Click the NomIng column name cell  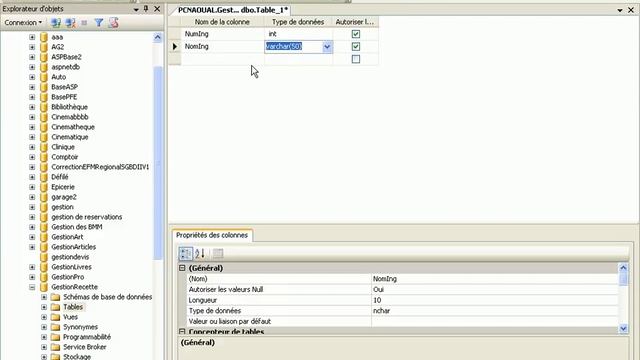[x=222, y=47]
